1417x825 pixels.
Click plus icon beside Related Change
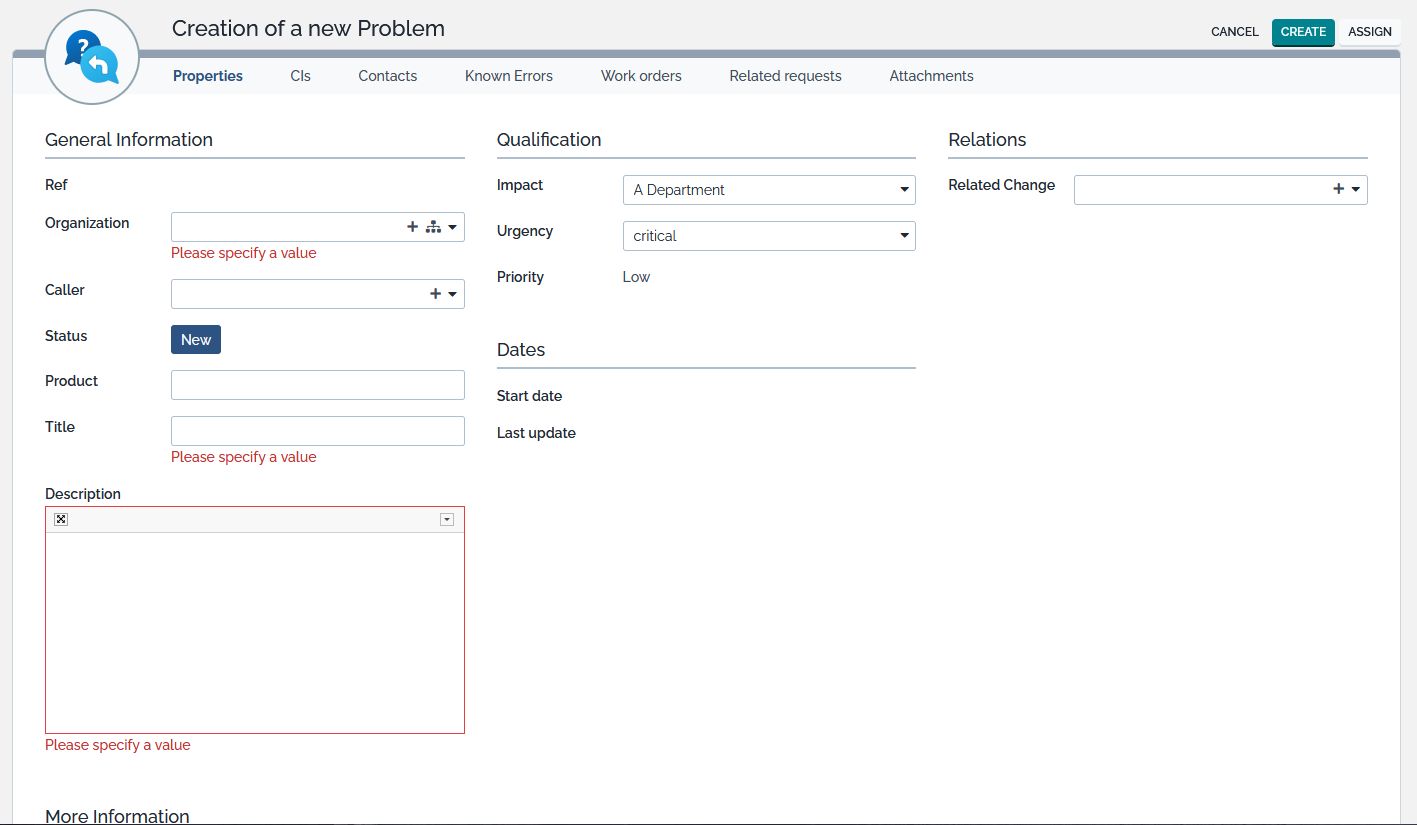point(1338,189)
